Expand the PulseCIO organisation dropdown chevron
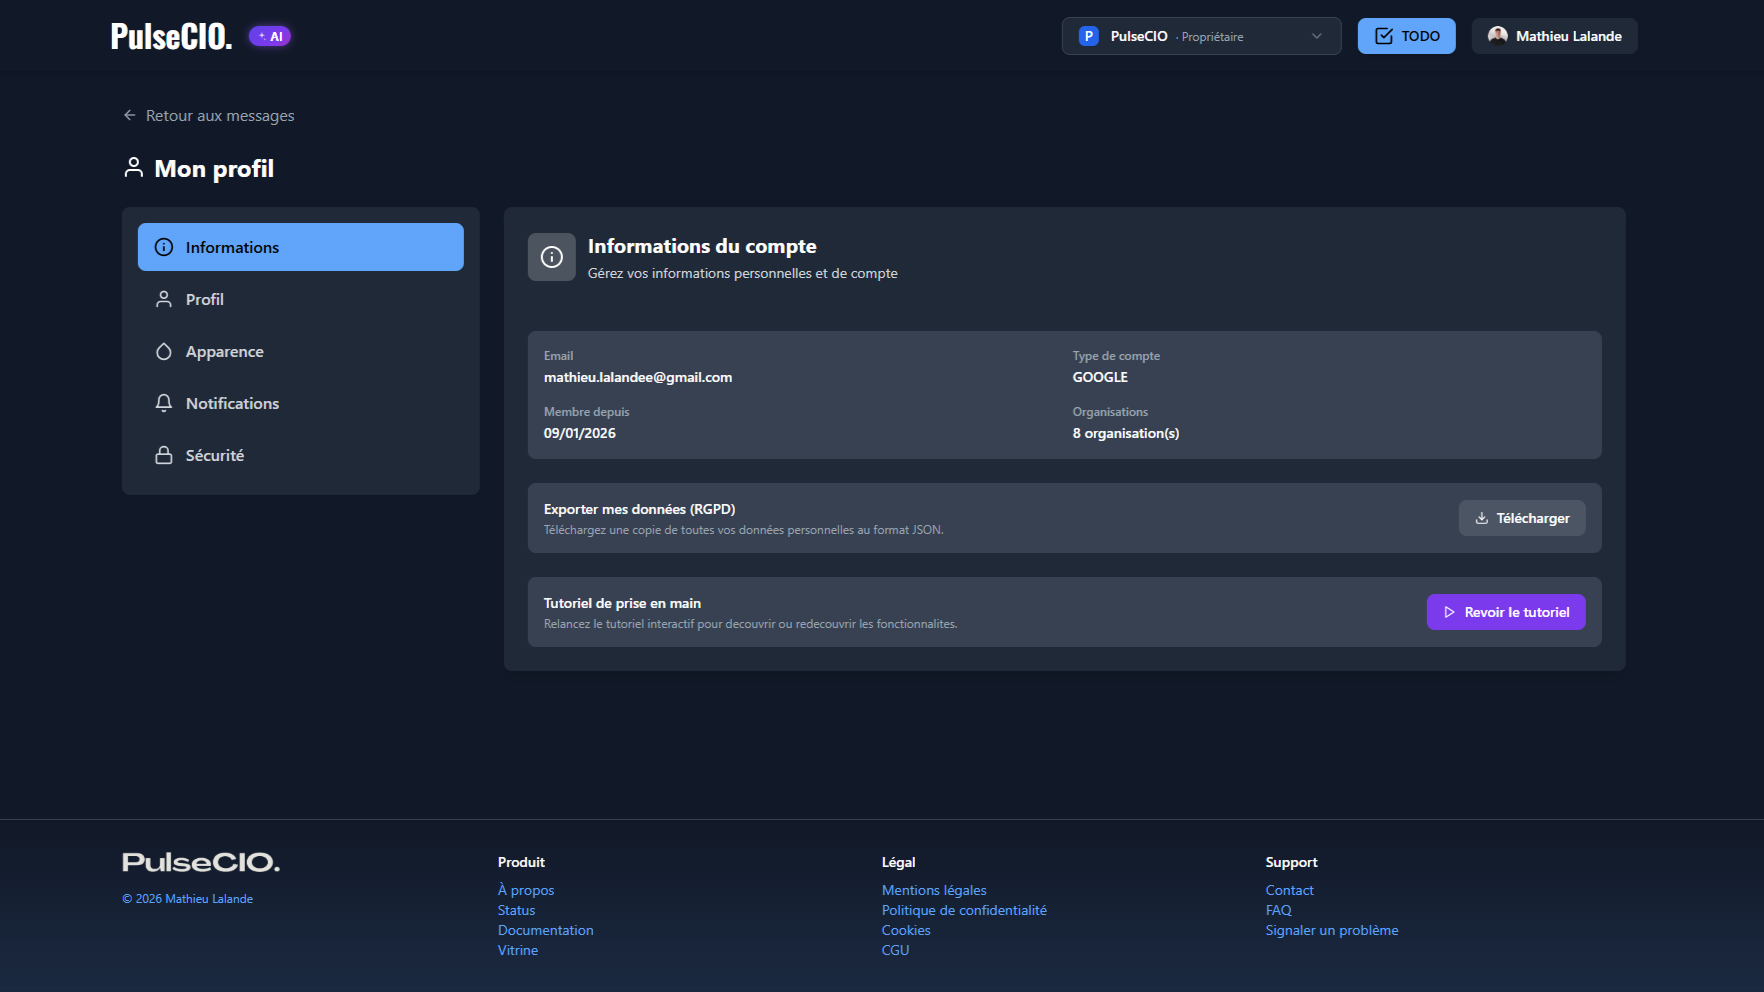 (1317, 36)
